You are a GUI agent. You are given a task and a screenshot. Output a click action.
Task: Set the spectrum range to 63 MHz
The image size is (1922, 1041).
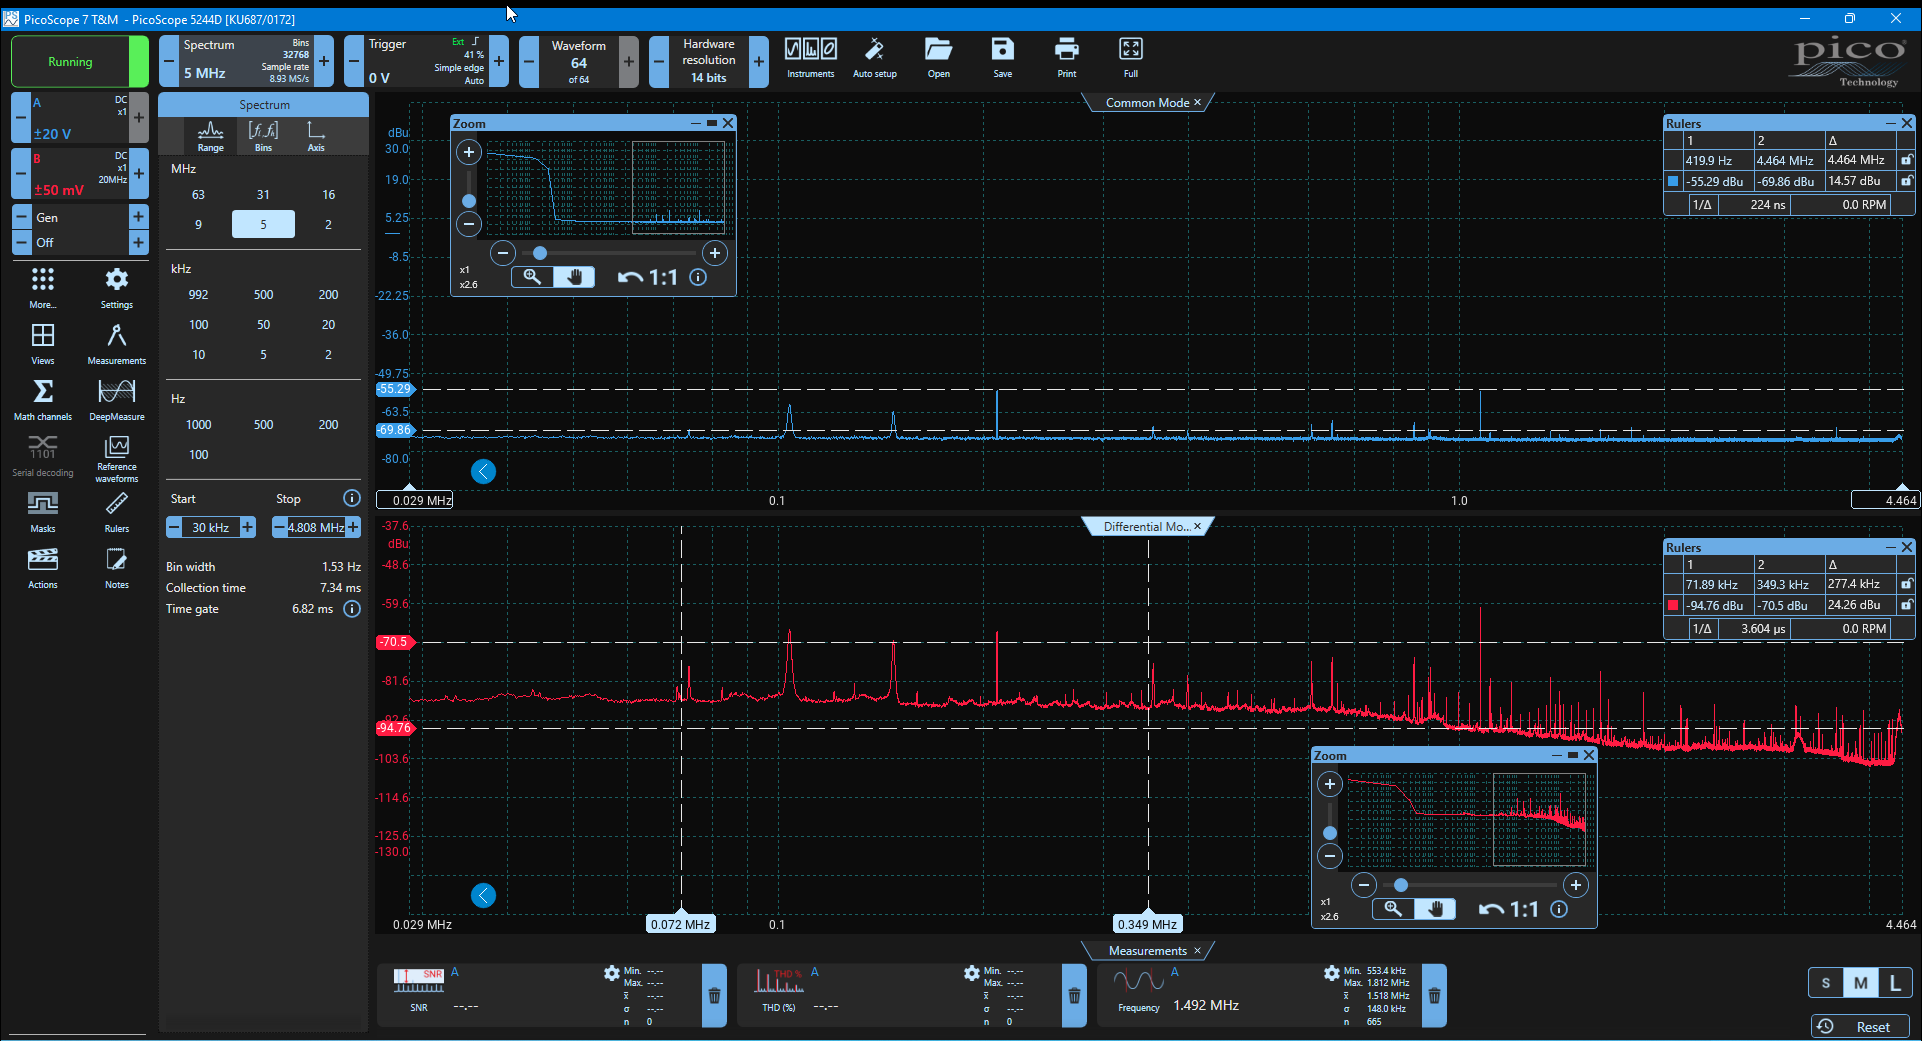(x=198, y=195)
